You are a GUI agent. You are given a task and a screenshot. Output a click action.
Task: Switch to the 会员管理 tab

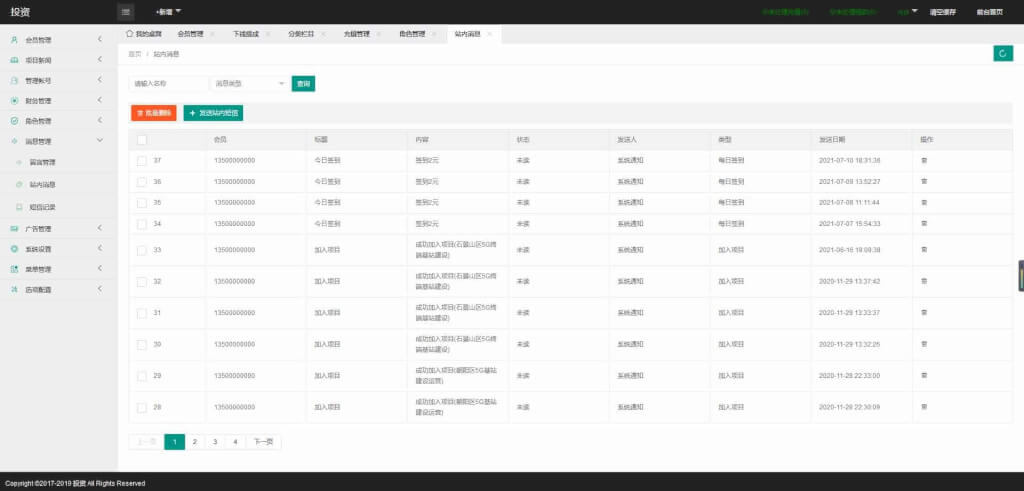click(191, 34)
